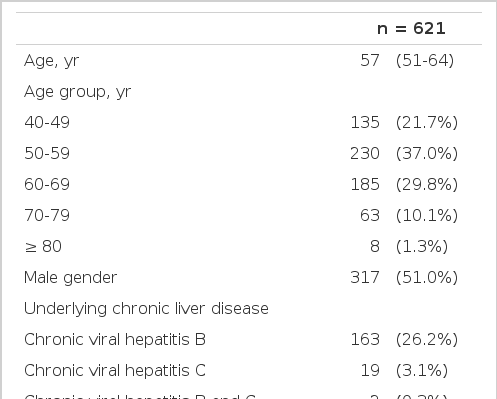Select the ≥ 80 row label
This screenshot has width=497, height=399.
tap(43, 246)
